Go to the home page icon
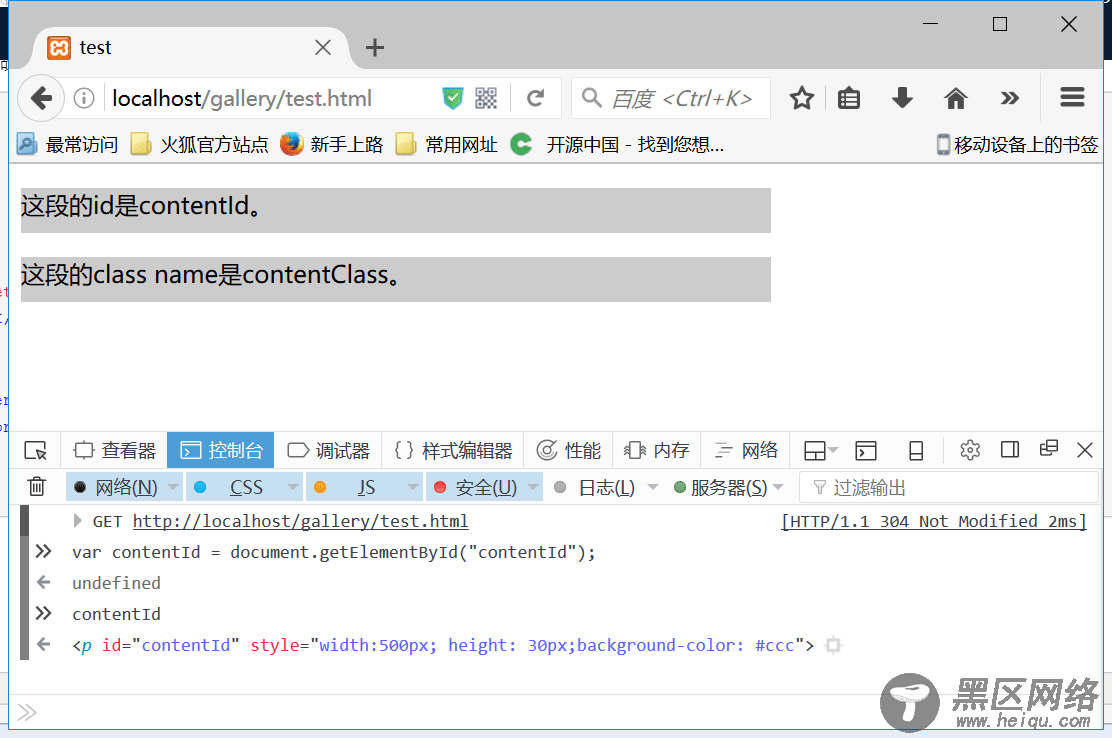This screenshot has height=738, width=1112. coord(955,98)
